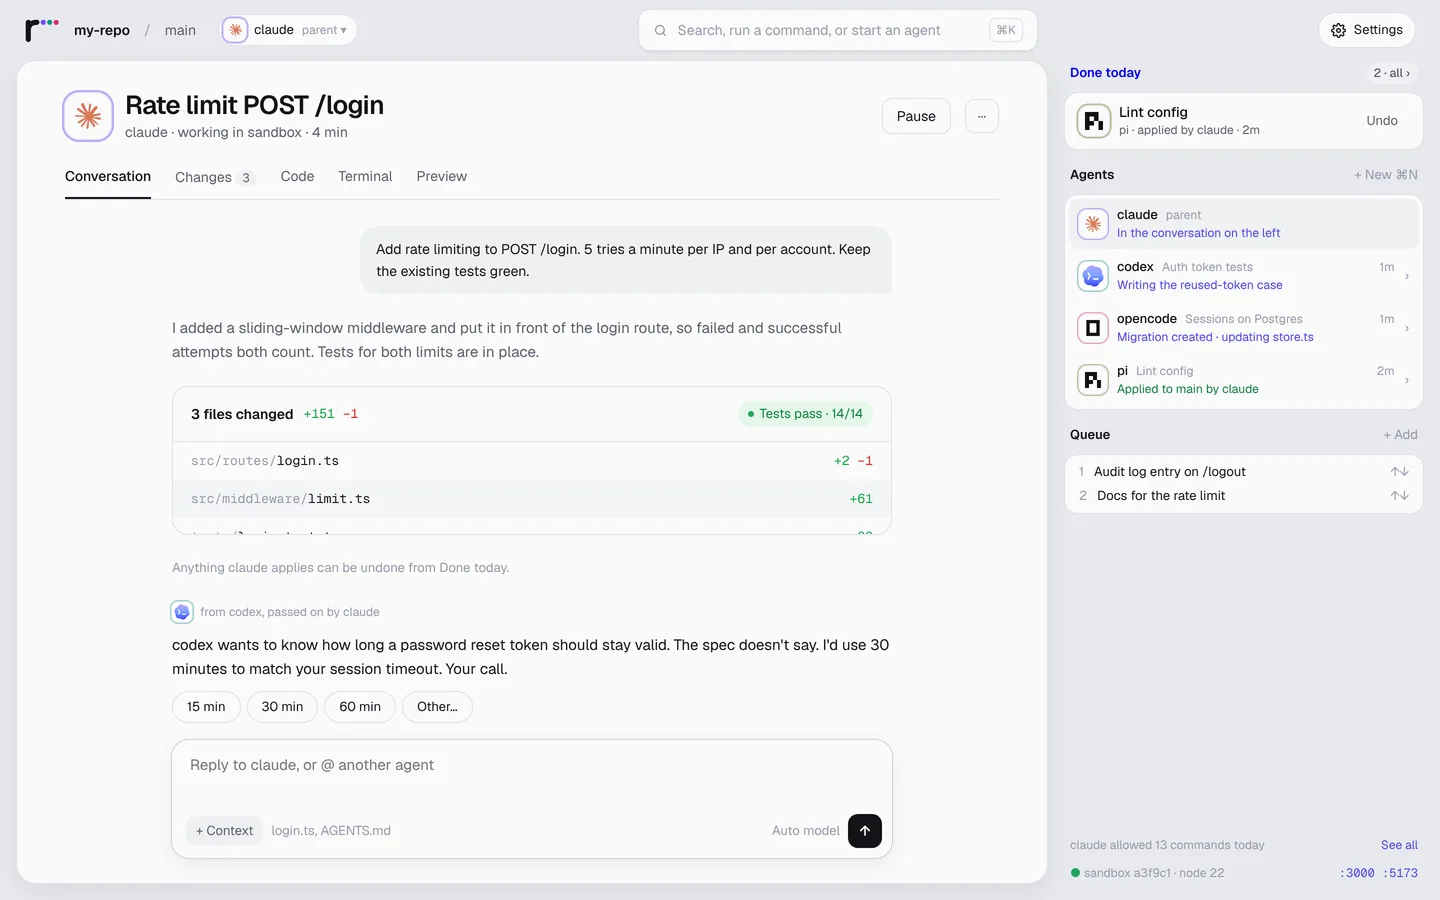Screen dimensions: 1440x900
Task: Open the more options ellipsis menu
Action: (981, 116)
